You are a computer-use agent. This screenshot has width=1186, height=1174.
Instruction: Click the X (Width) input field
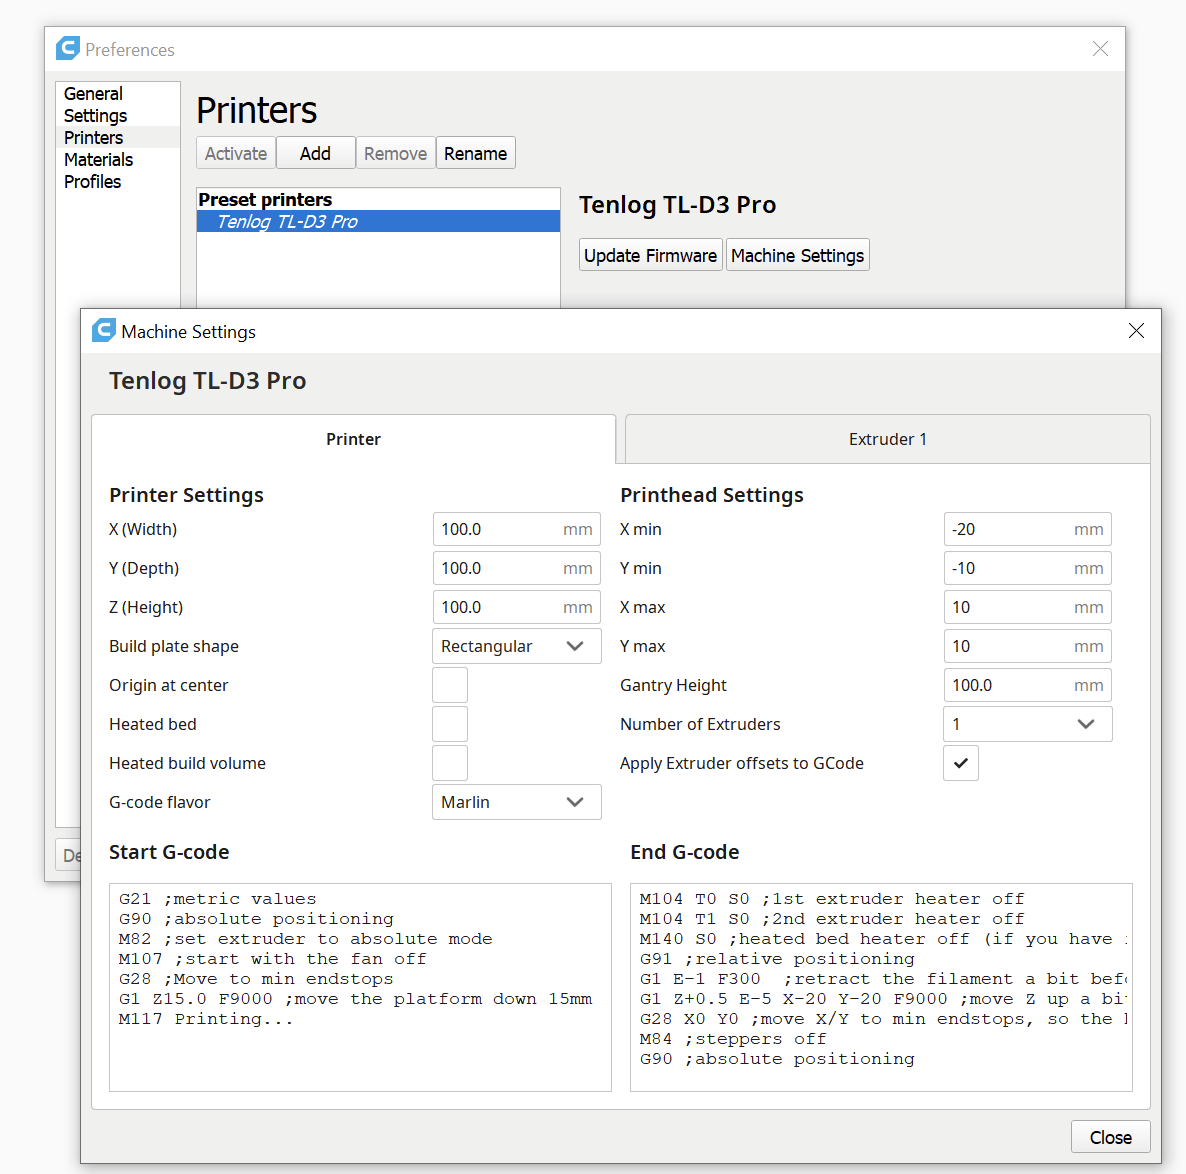click(x=517, y=529)
